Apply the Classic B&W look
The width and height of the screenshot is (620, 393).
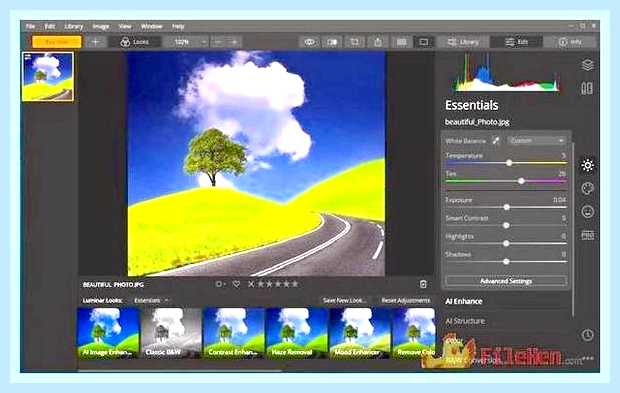point(171,333)
